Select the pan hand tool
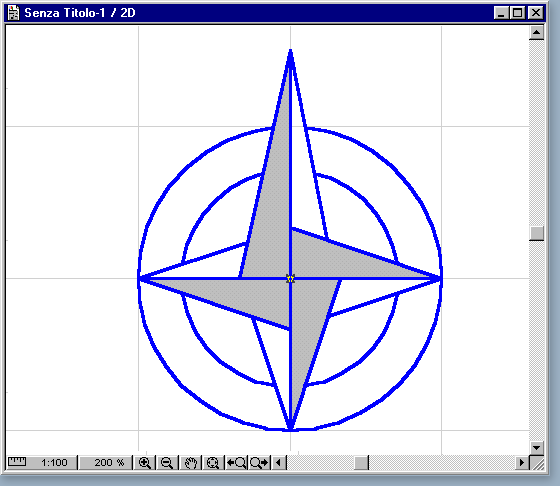 (191, 463)
